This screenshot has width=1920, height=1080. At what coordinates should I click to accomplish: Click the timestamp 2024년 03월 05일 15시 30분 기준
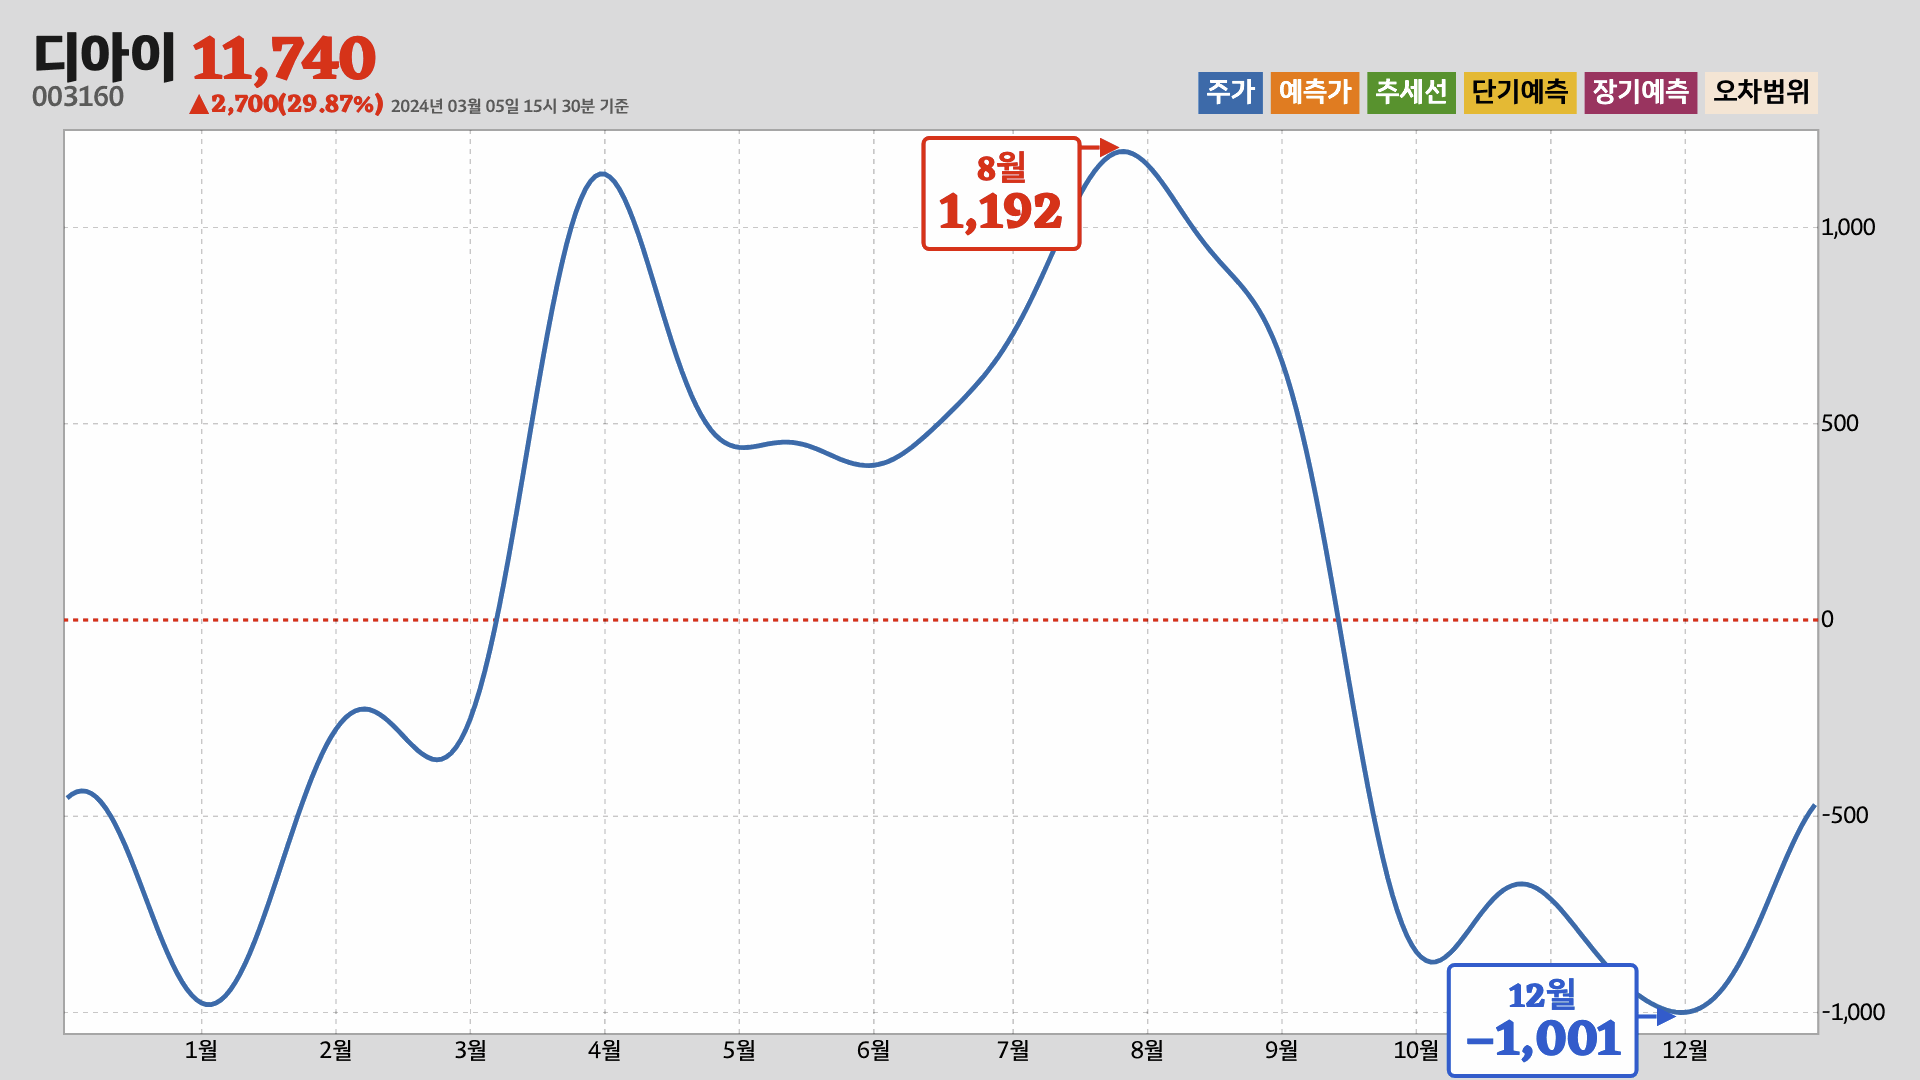click(x=509, y=106)
